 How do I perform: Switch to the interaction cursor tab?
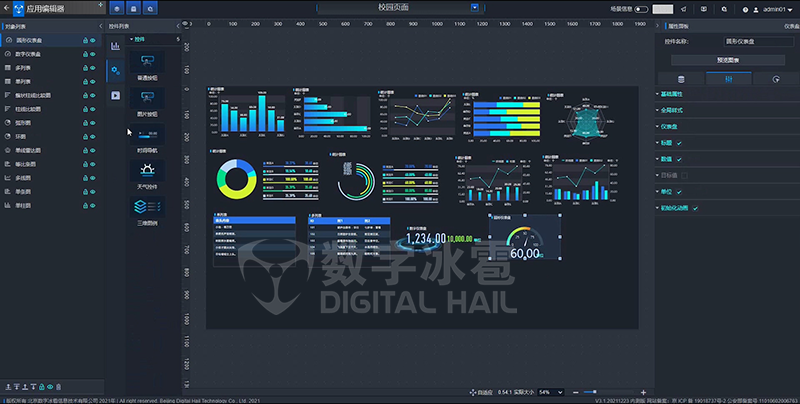tap(776, 79)
